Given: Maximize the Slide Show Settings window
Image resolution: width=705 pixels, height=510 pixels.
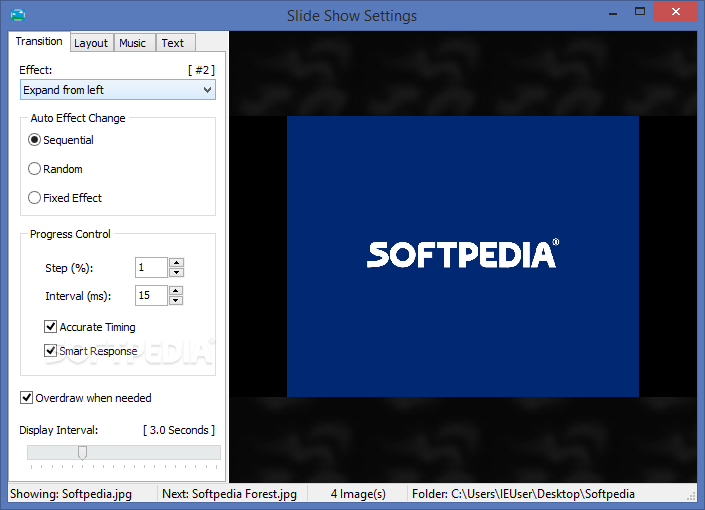Looking at the screenshot, I should [639, 12].
